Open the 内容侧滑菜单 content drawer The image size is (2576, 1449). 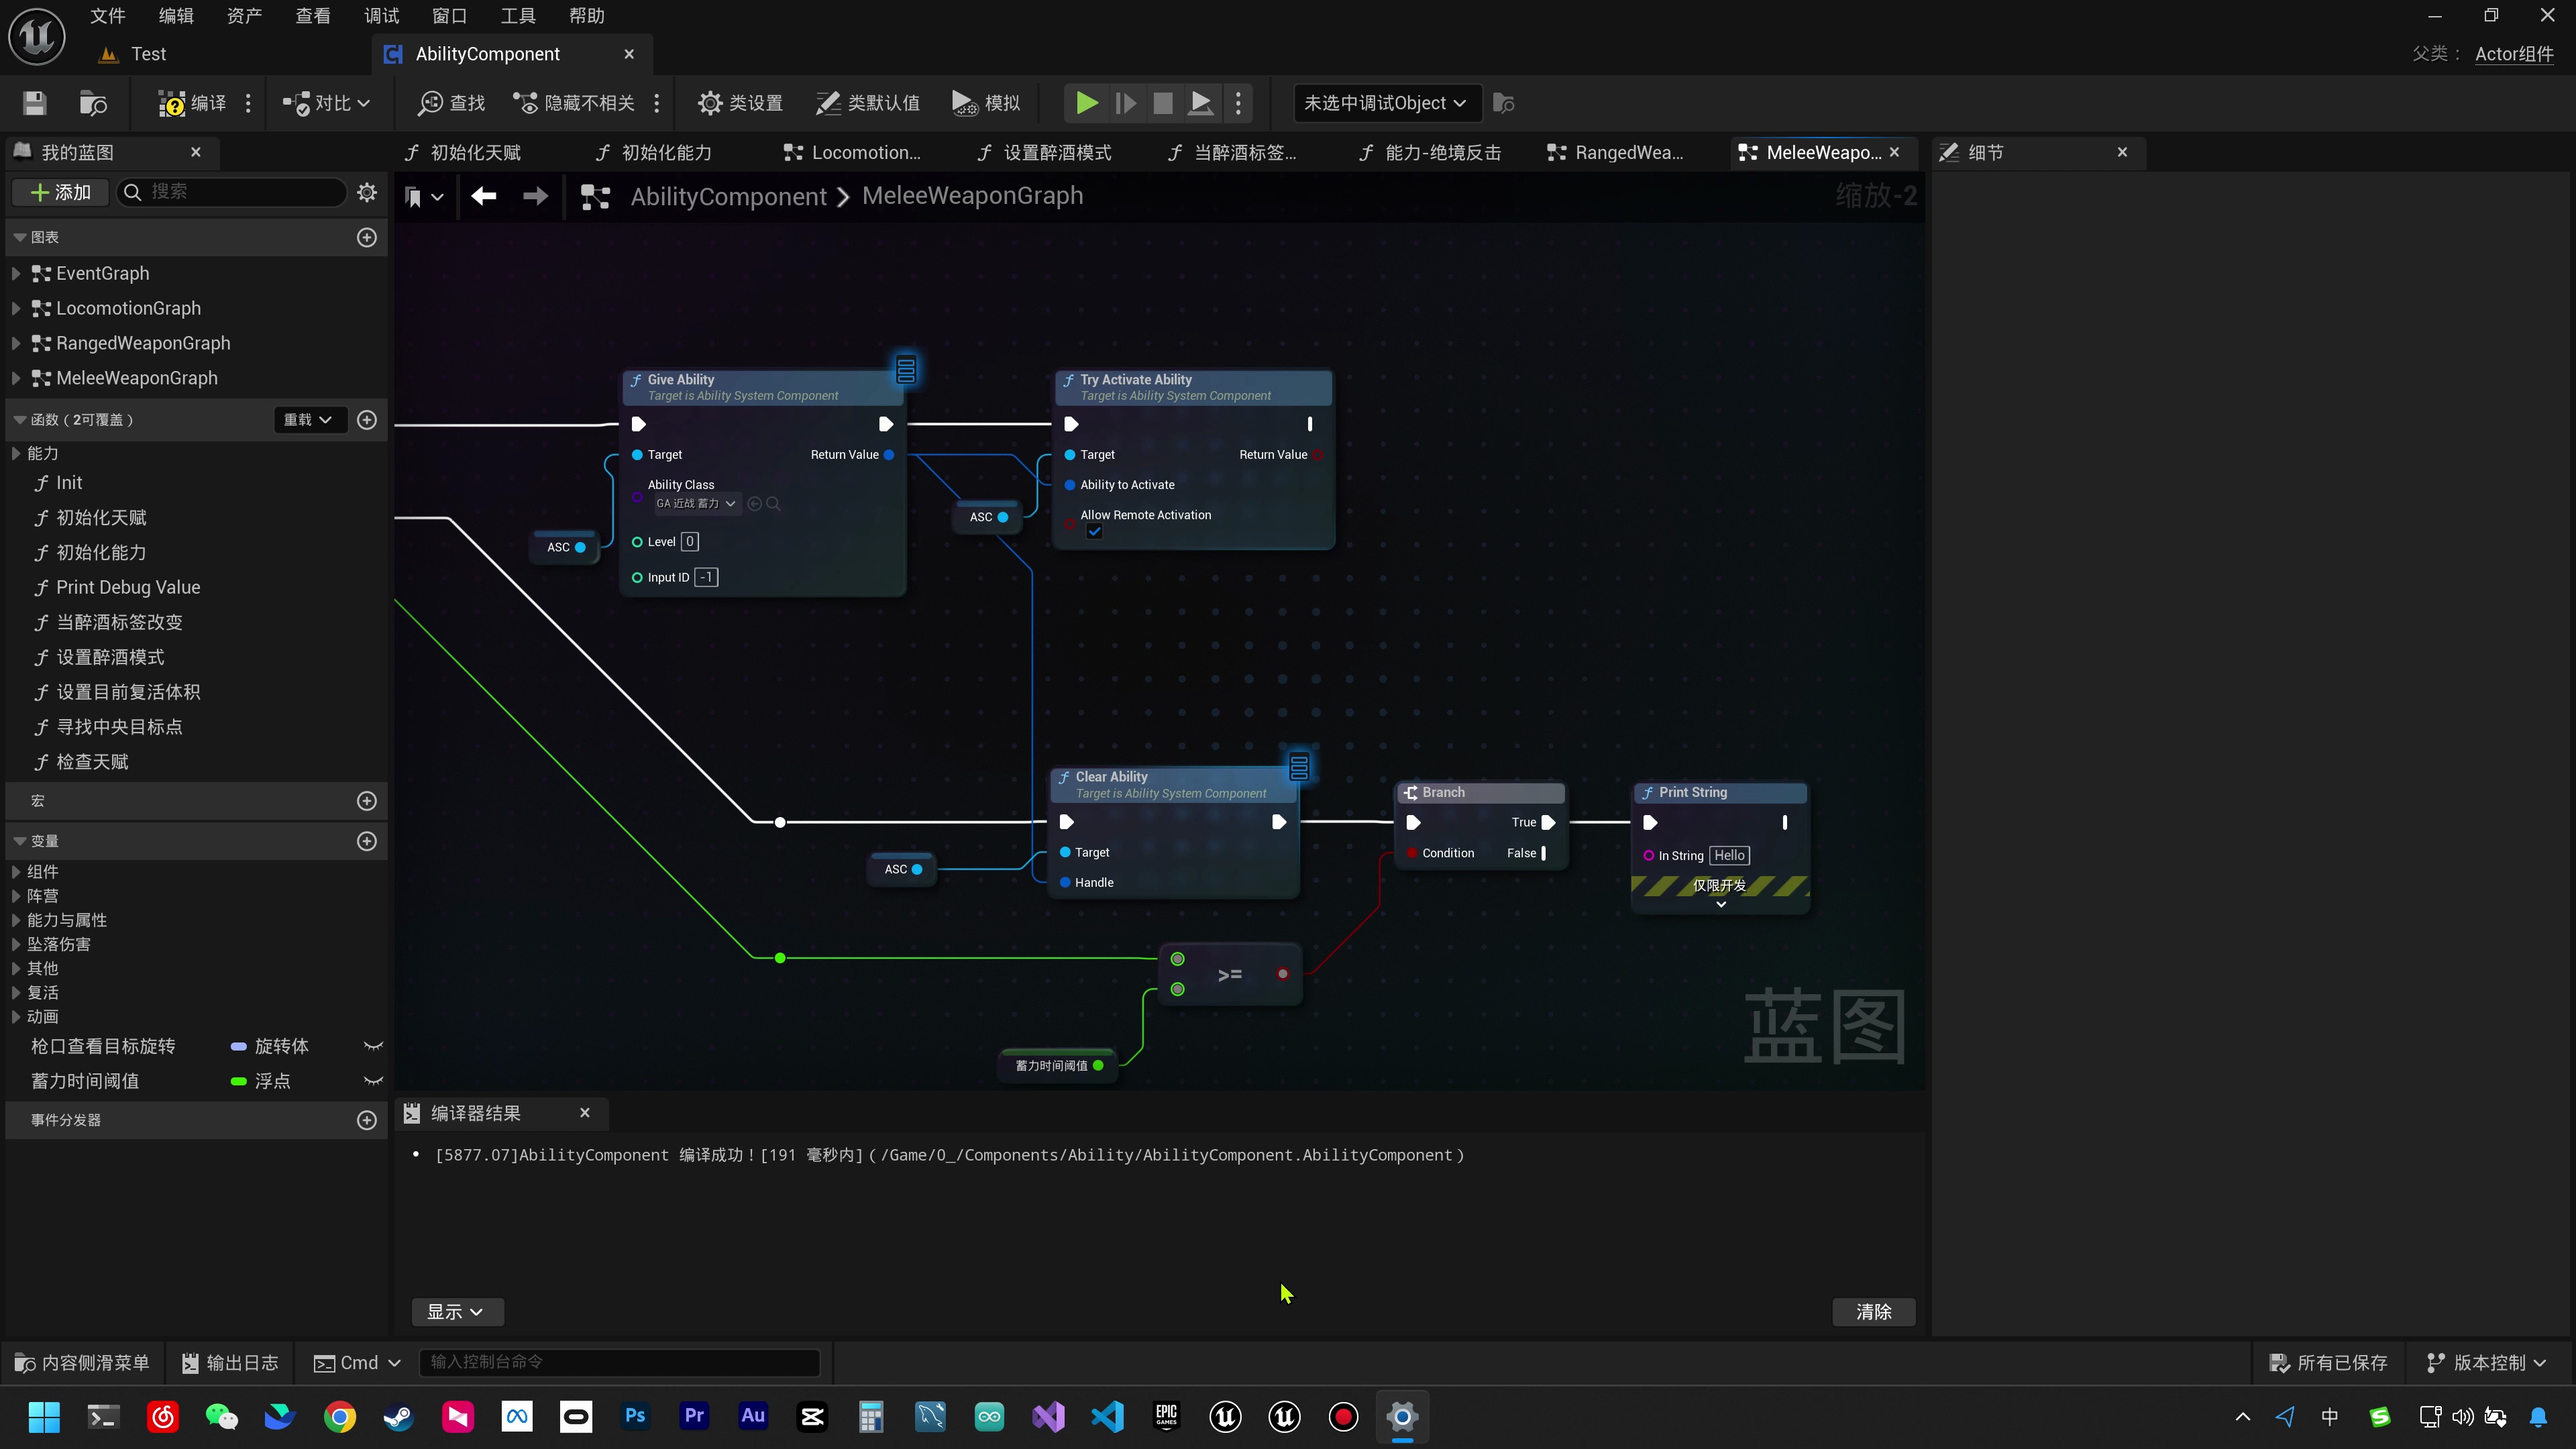81,1363
